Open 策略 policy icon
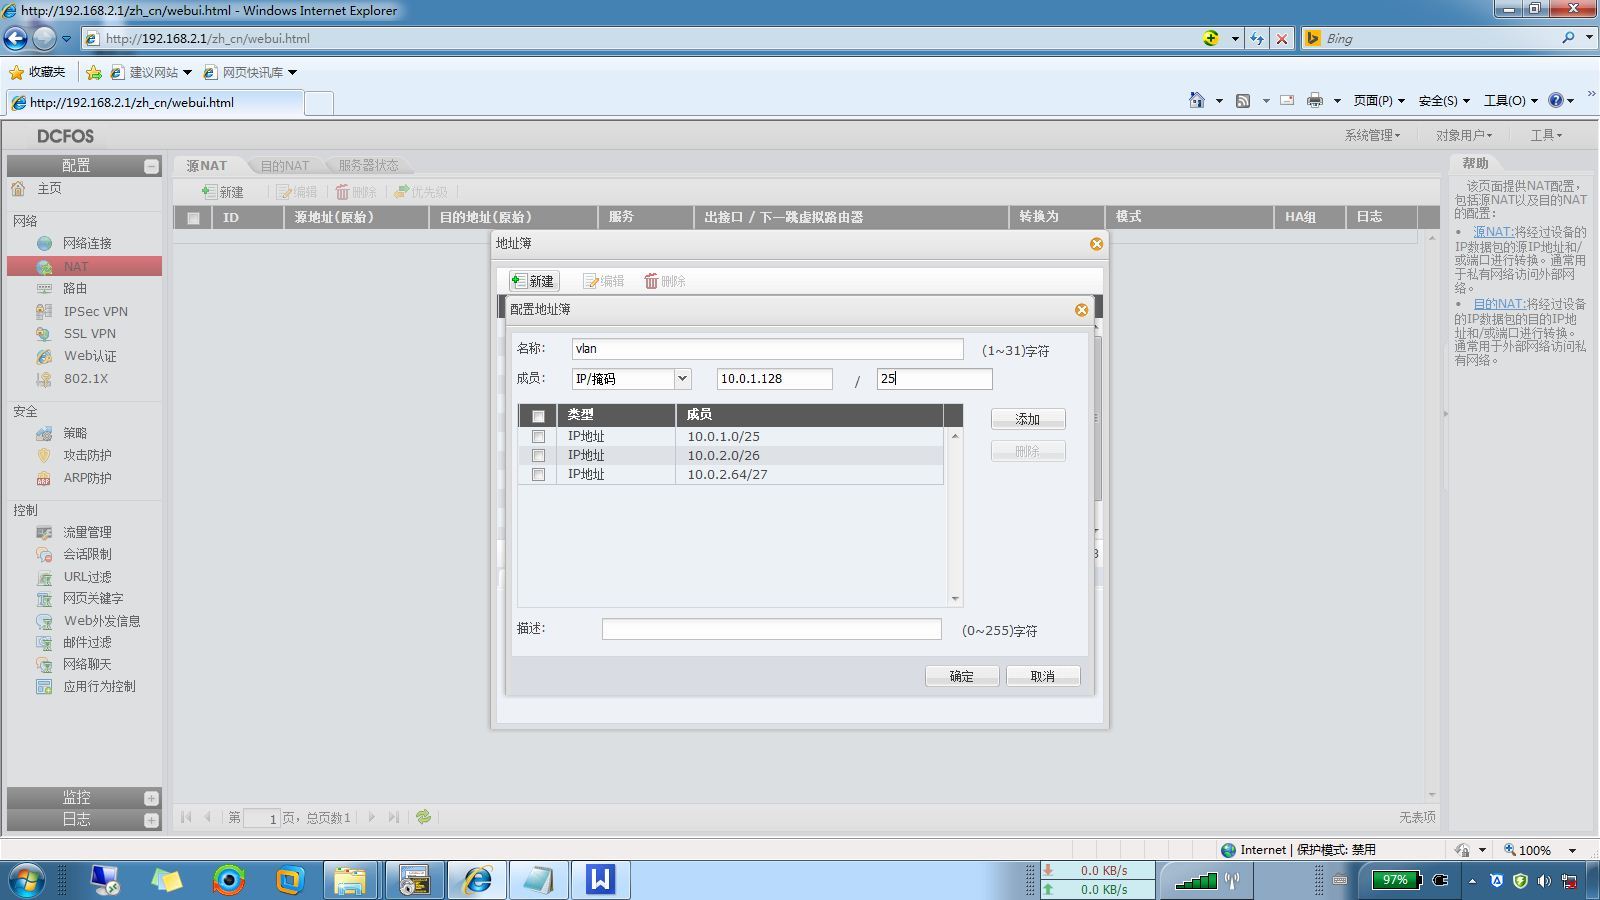The height and width of the screenshot is (900, 1600). (44, 433)
